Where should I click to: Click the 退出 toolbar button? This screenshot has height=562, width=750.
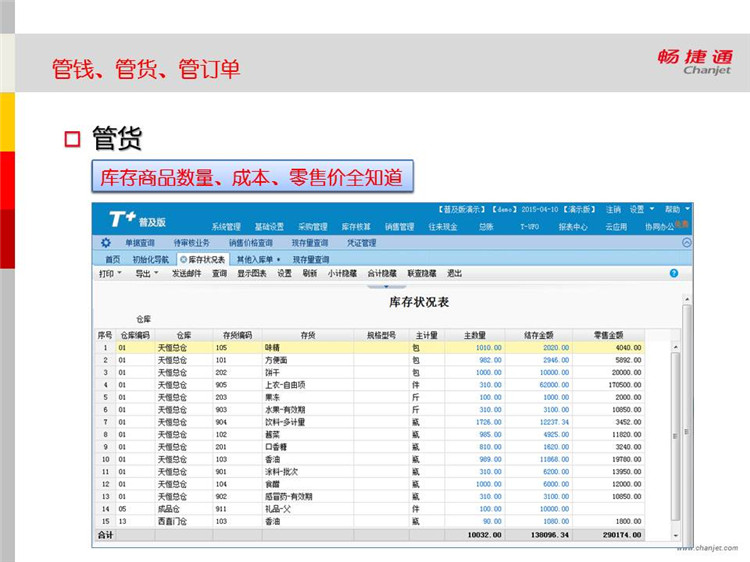[454, 273]
